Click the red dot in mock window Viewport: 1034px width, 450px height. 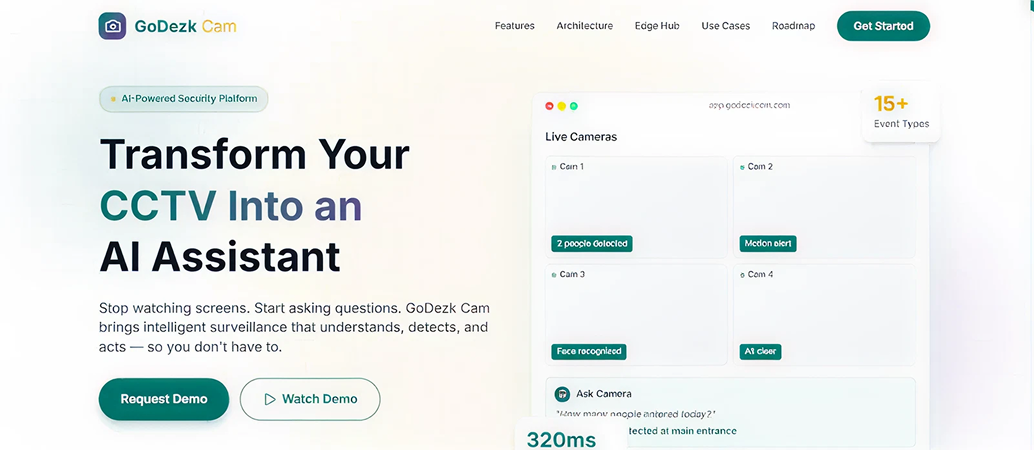[550, 106]
